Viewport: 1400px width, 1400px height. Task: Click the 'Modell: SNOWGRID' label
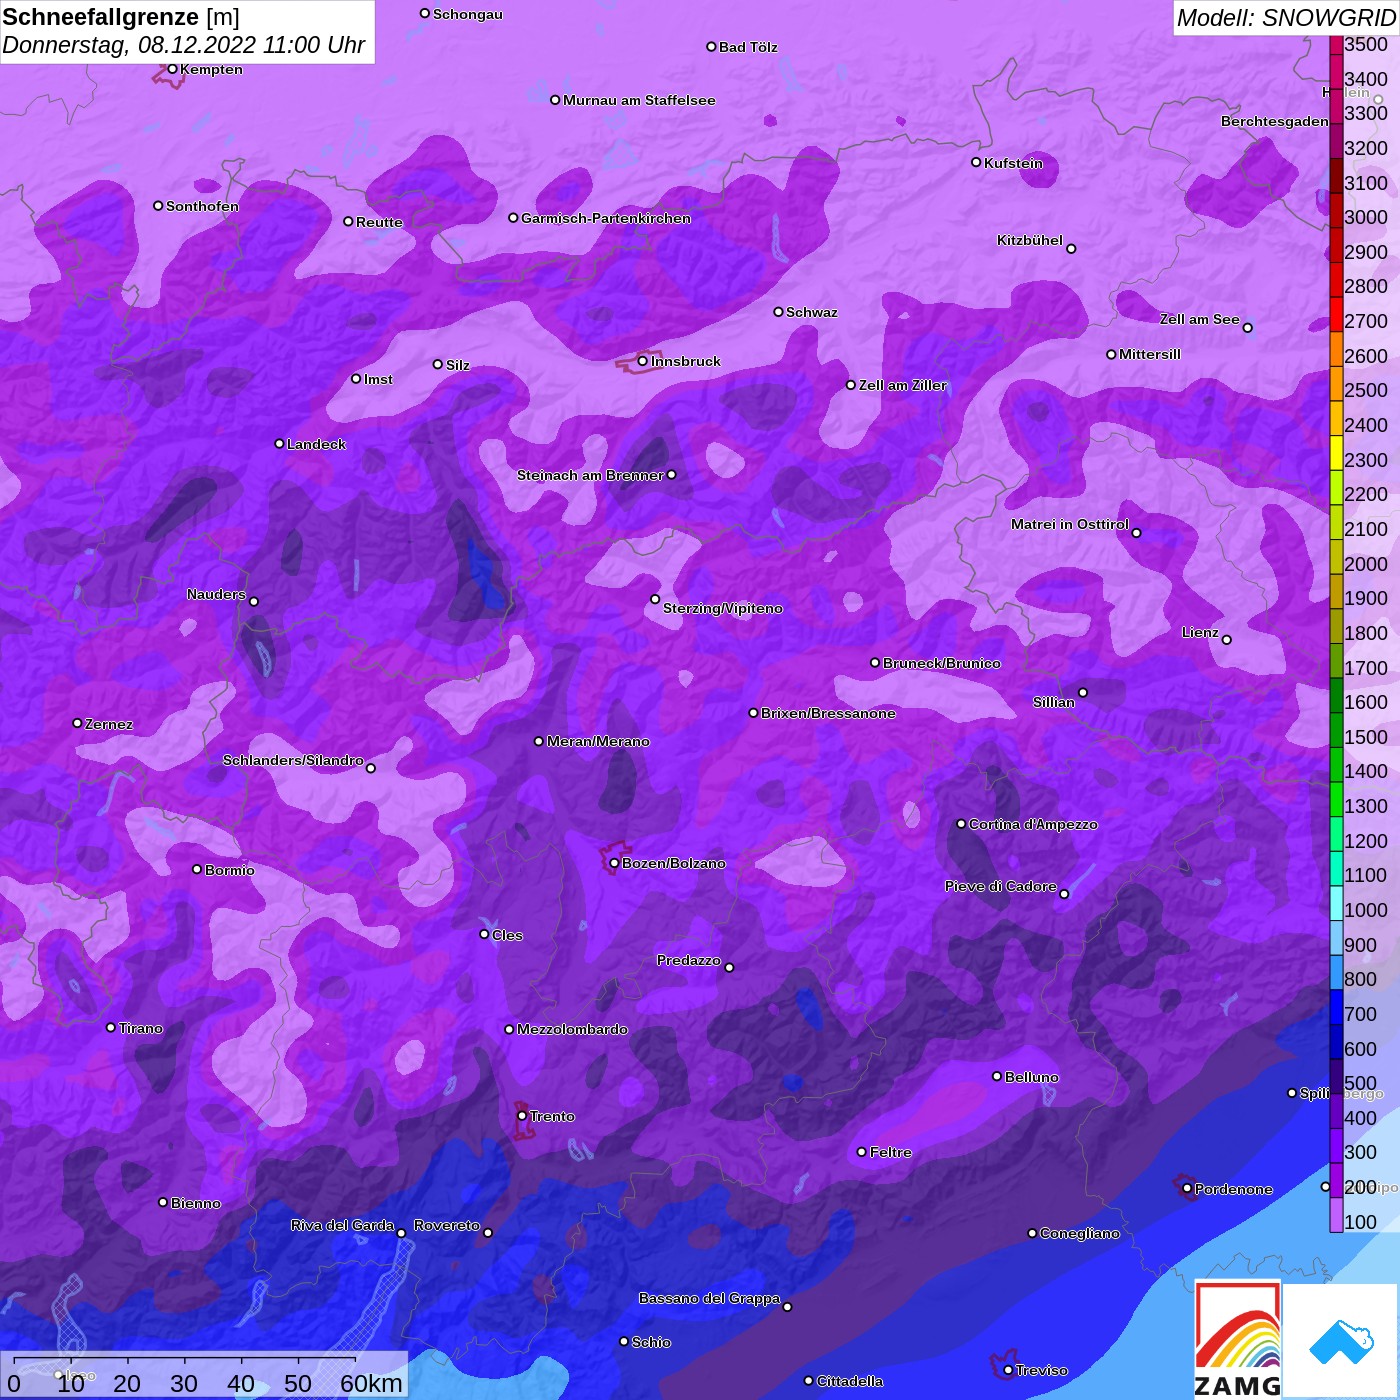pos(1286,18)
